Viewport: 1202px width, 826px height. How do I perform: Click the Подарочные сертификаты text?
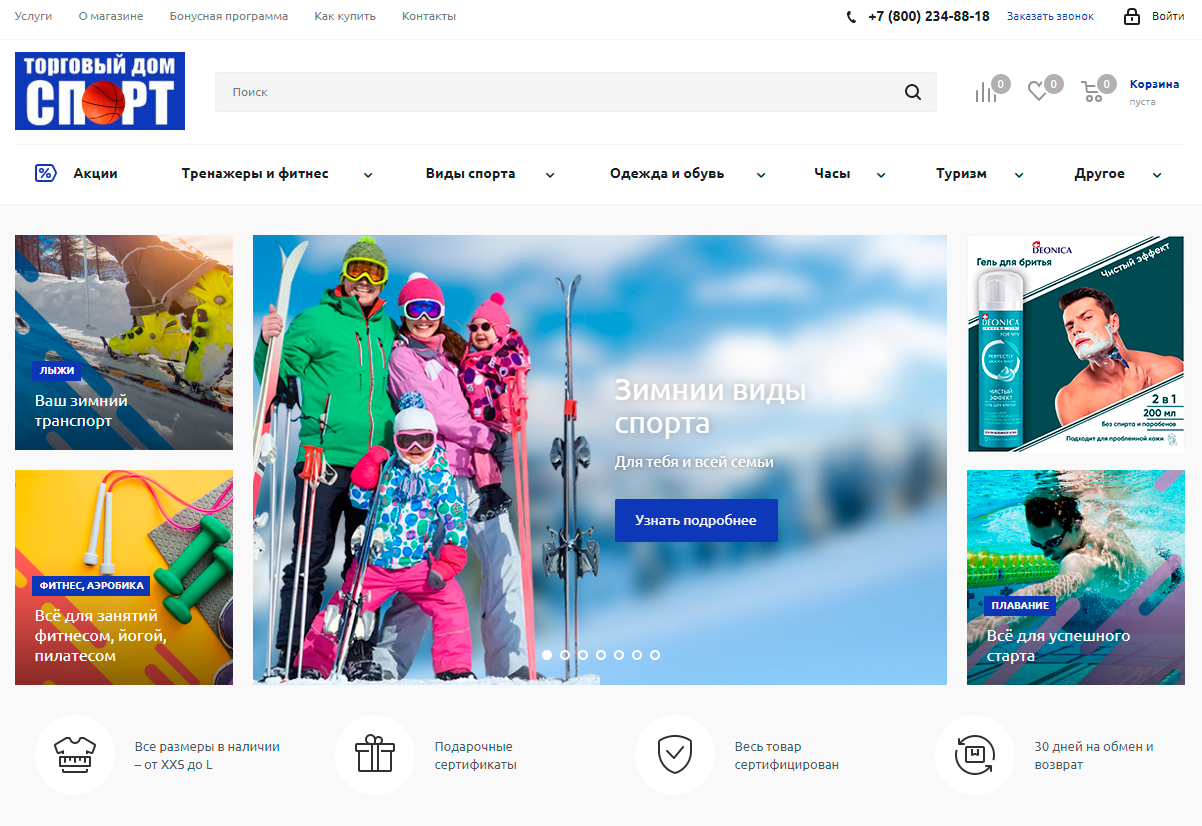[x=475, y=755]
